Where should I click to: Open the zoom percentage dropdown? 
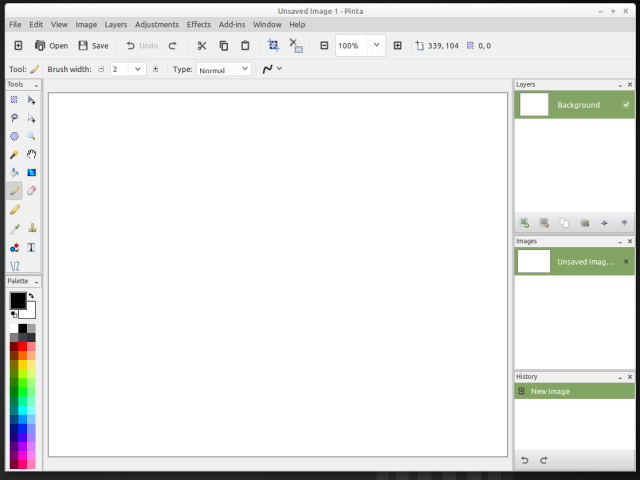(376, 45)
